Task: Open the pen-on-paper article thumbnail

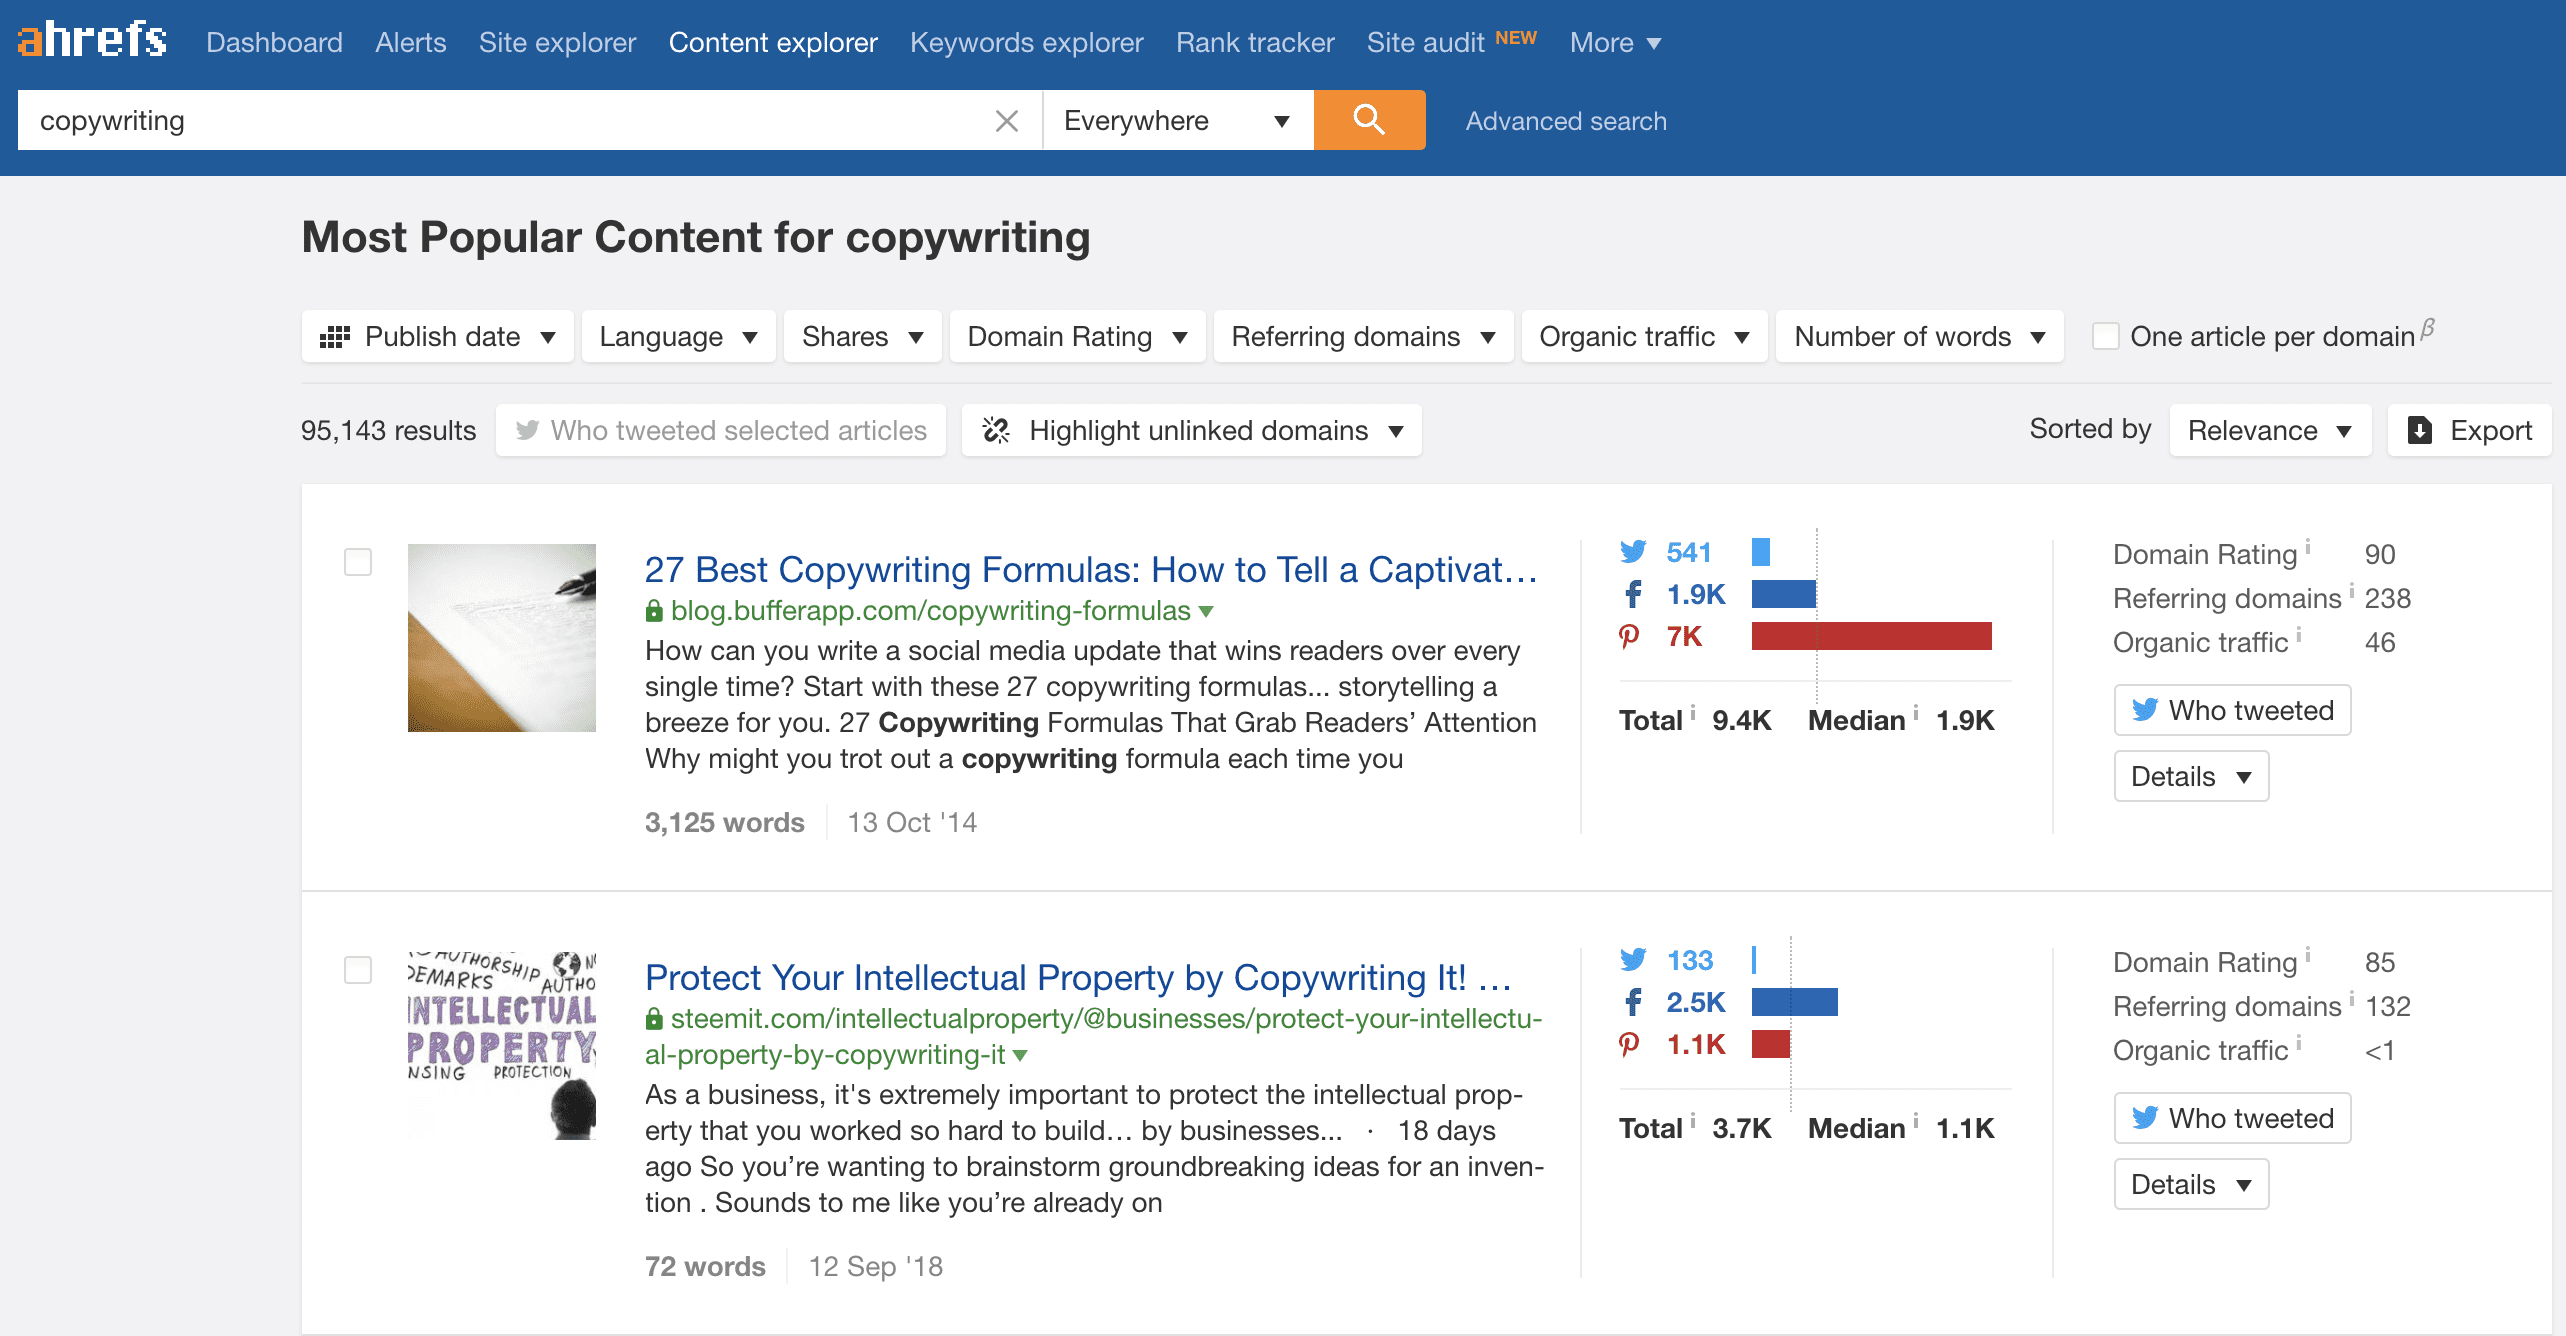Action: pos(502,638)
